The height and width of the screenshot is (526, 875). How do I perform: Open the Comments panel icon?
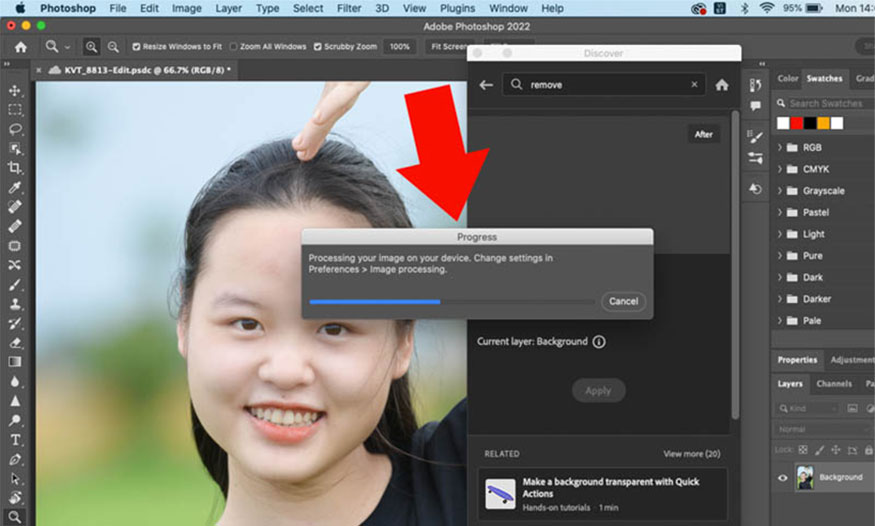(x=755, y=106)
